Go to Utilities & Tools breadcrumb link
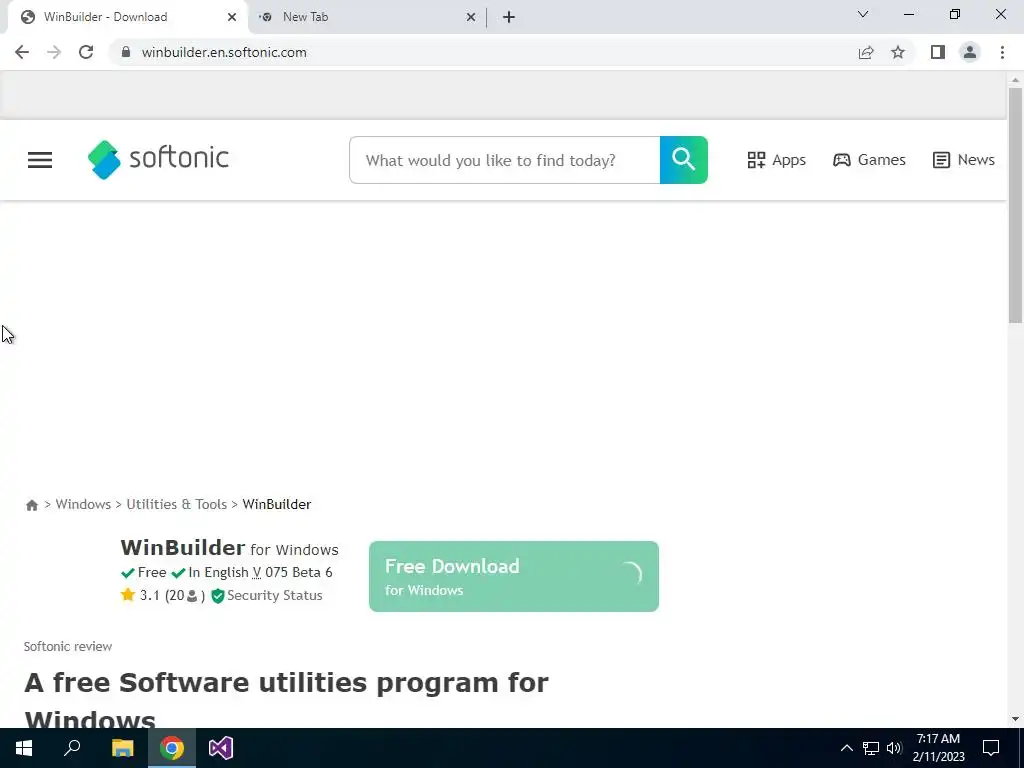The image size is (1024, 768). (176, 504)
